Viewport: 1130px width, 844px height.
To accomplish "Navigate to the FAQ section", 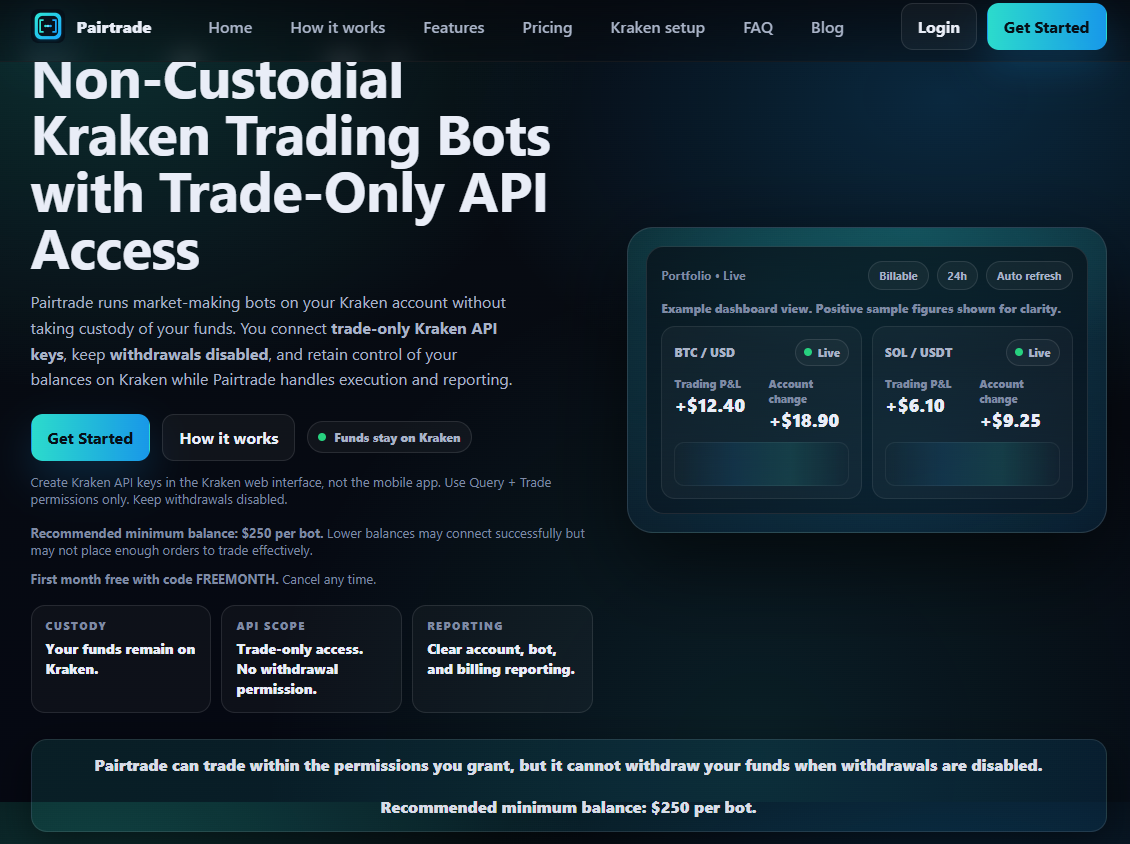I will [758, 27].
